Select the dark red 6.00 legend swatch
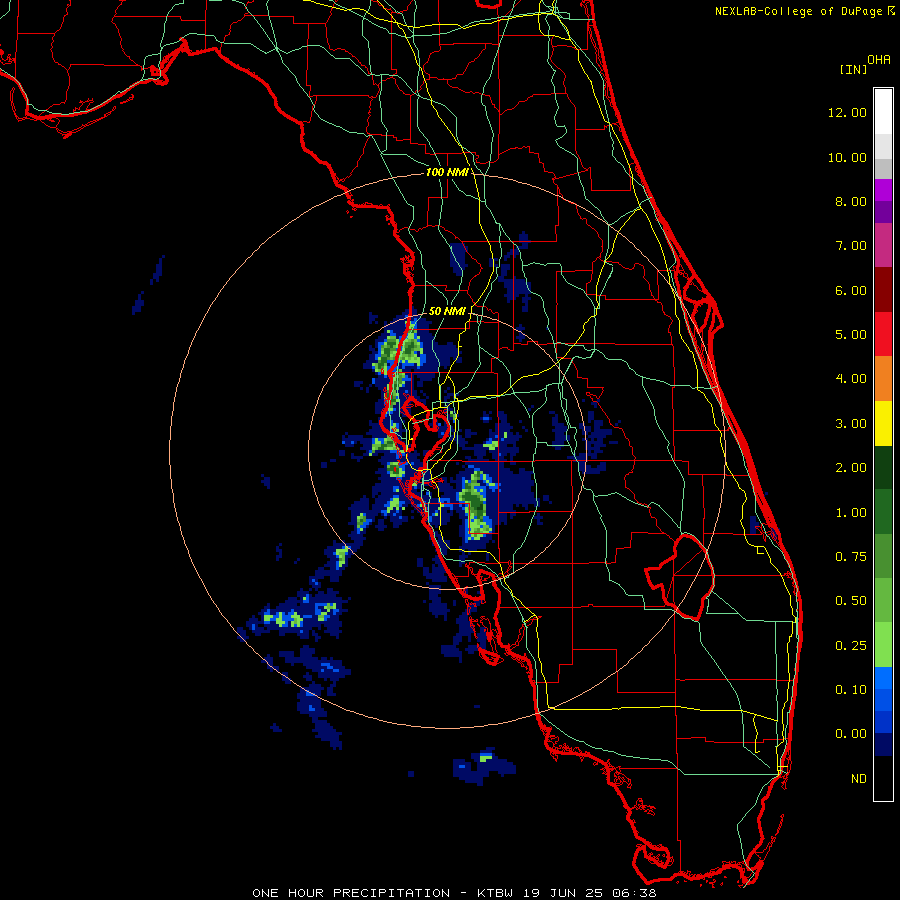This screenshot has width=900, height=900. [883, 289]
